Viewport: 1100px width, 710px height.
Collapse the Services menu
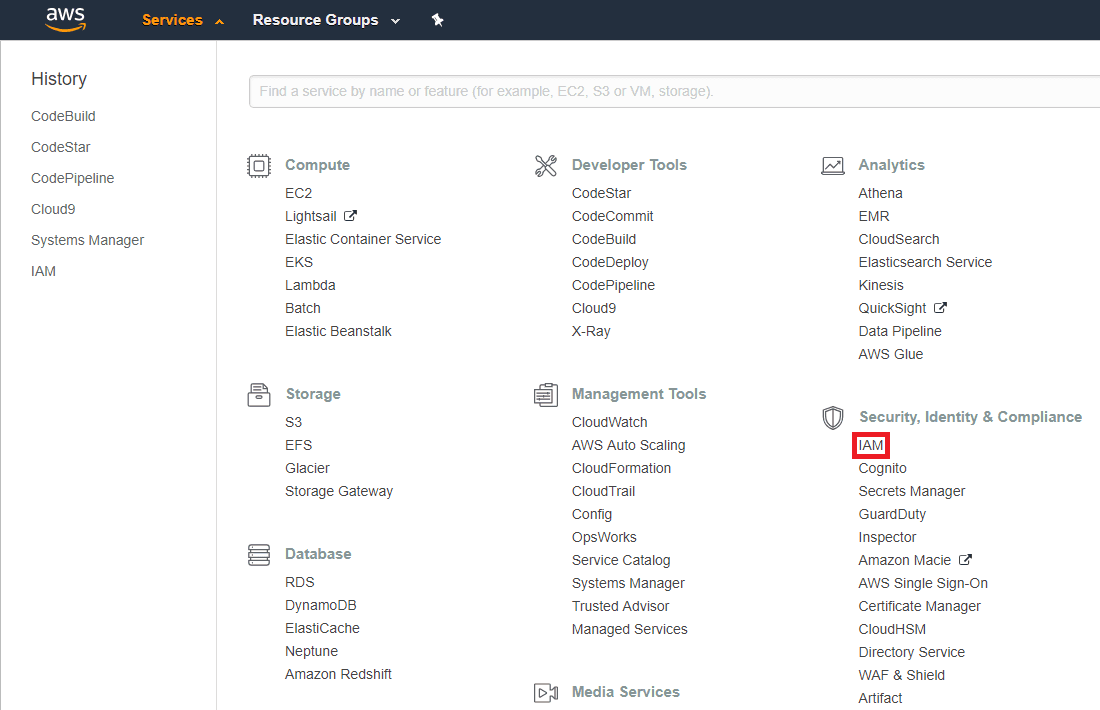(182, 20)
